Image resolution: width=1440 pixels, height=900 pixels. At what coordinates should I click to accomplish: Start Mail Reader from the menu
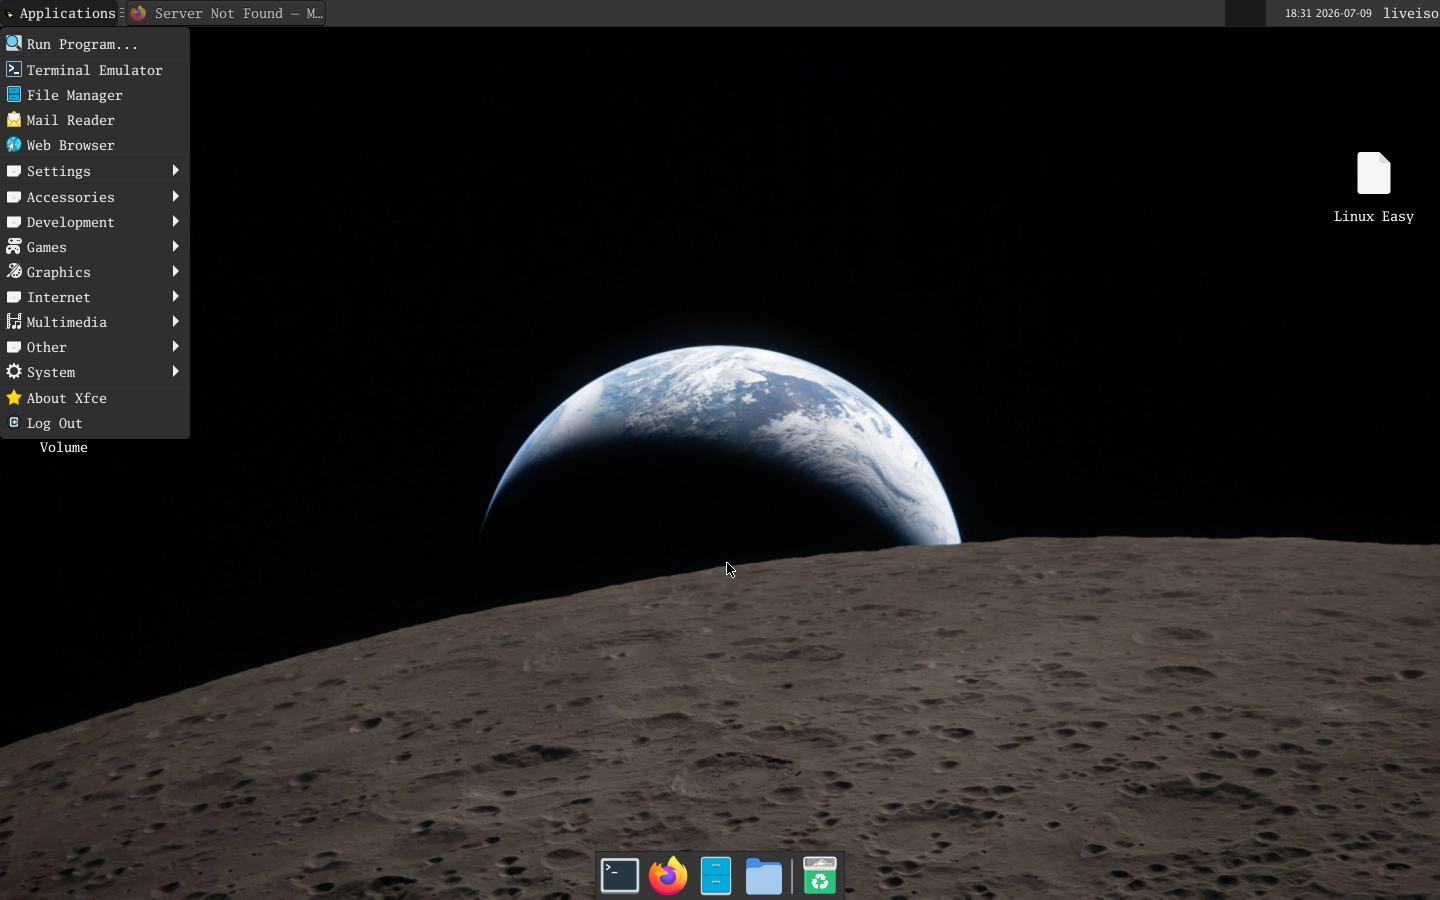pyautogui.click(x=95, y=120)
